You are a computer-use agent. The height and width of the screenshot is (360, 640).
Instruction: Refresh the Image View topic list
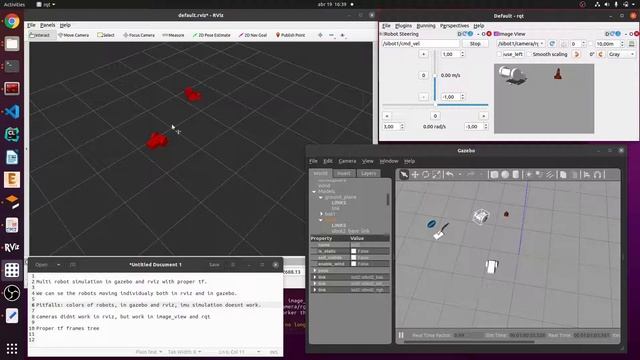[552, 44]
